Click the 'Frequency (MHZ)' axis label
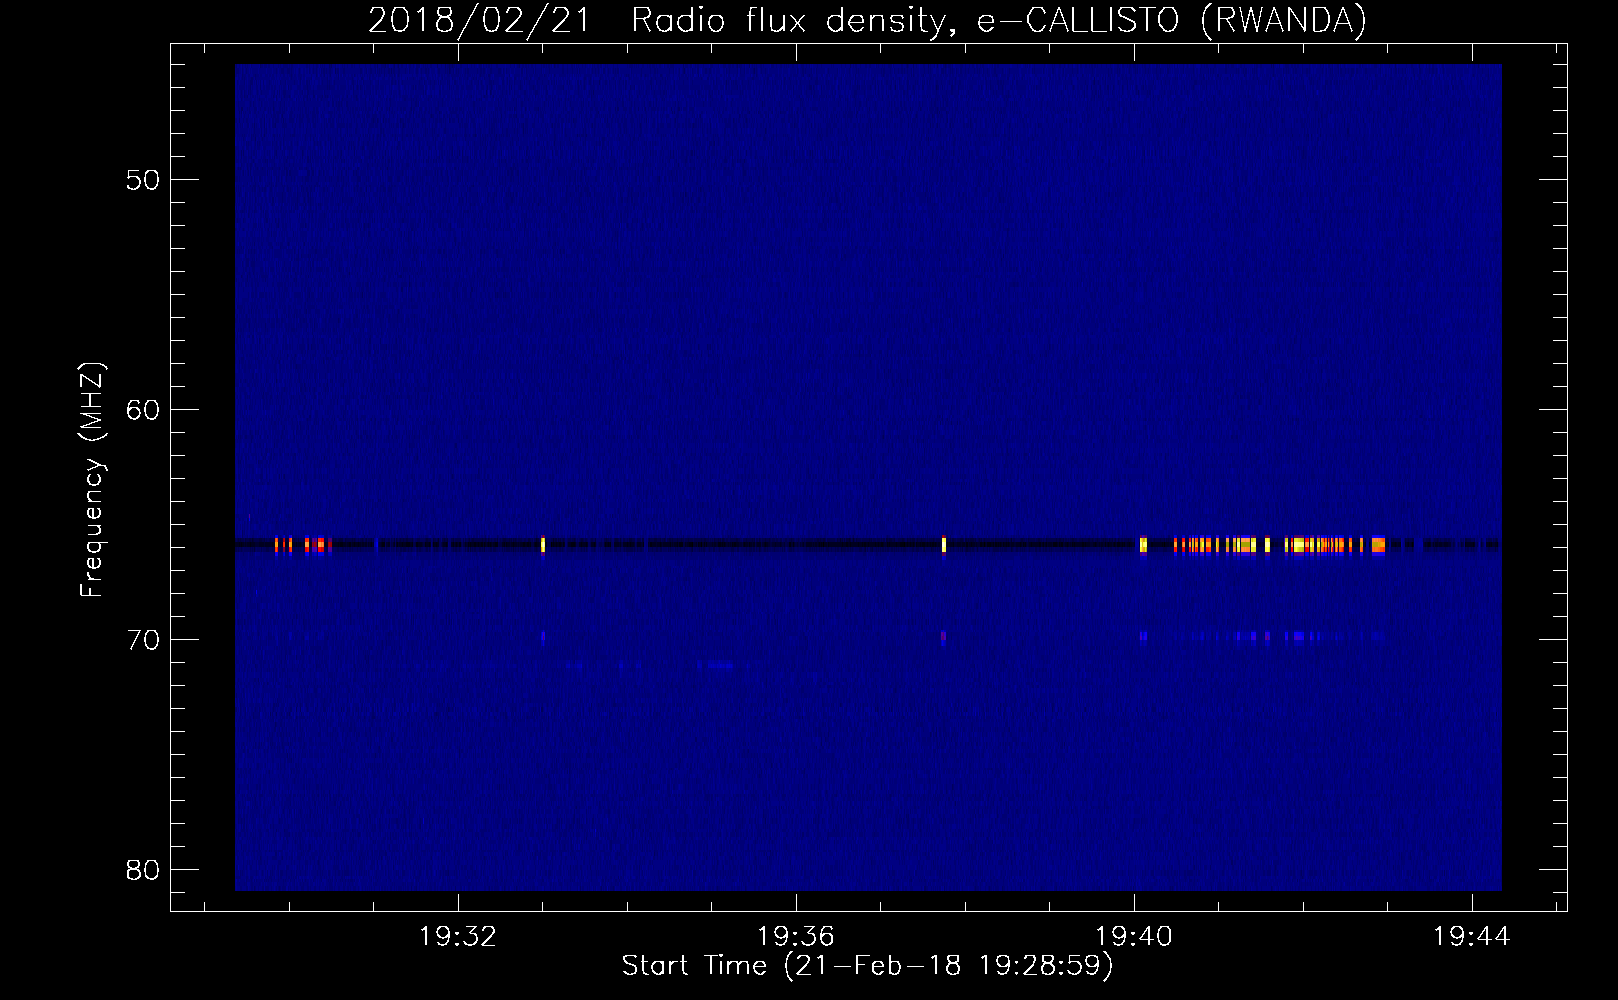 coord(92,480)
